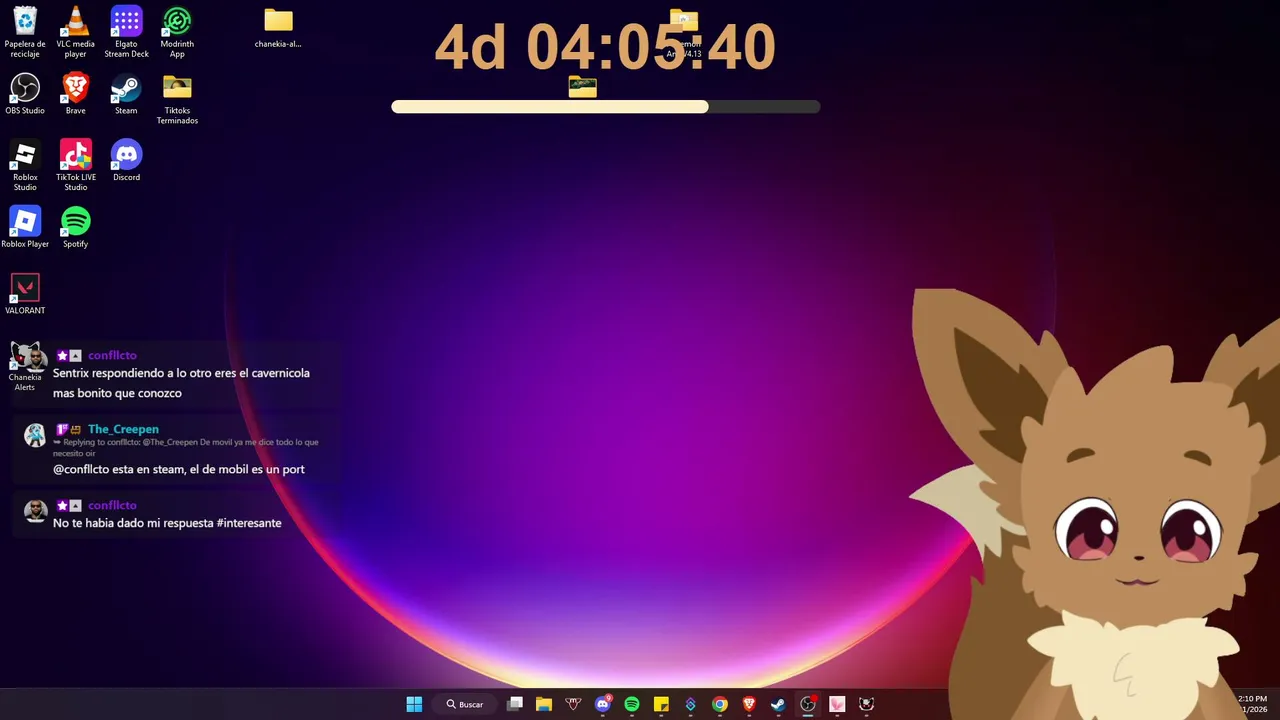Open Task View from the taskbar
The width and height of the screenshot is (1280, 720).
coord(515,704)
